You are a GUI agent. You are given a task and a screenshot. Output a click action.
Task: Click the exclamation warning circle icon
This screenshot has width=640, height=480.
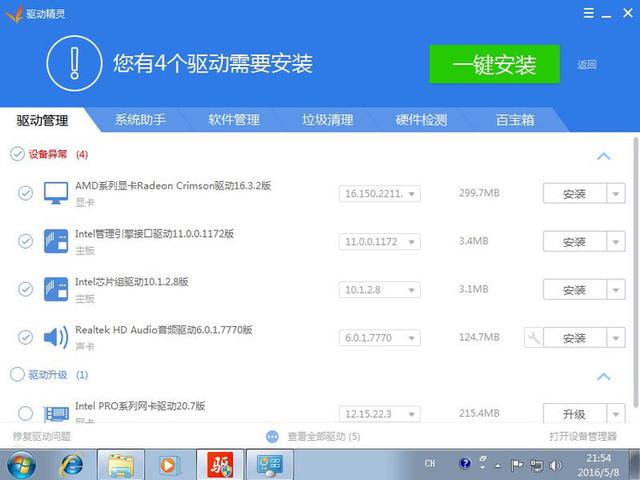click(74, 63)
